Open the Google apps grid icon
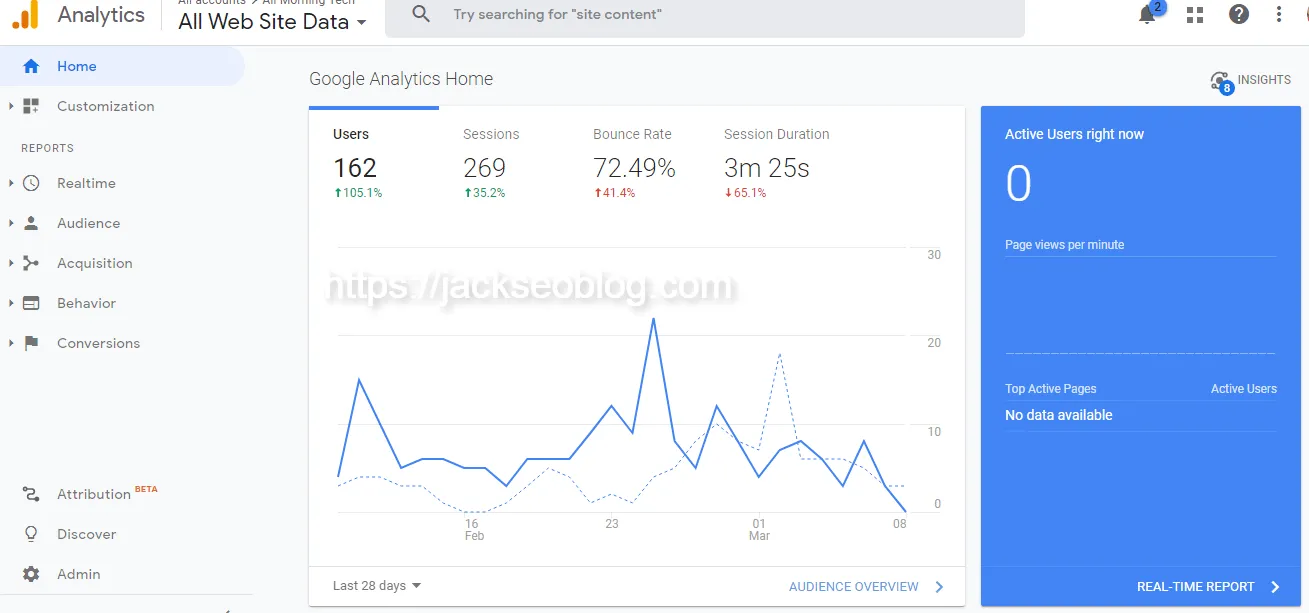1309x613 pixels. pyautogui.click(x=1194, y=15)
